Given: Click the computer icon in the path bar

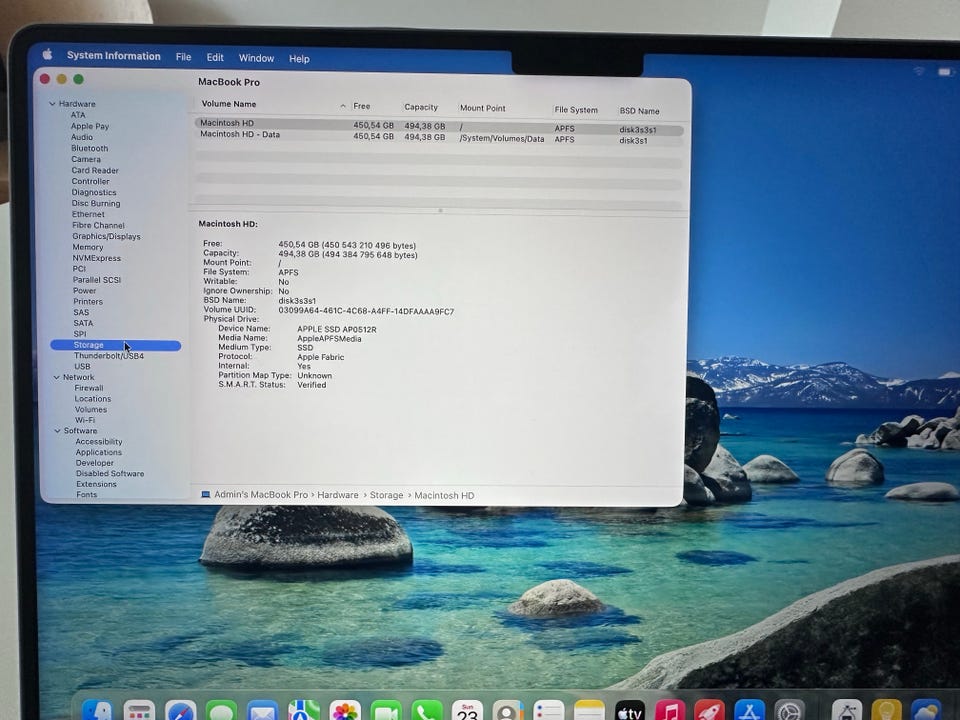Looking at the screenshot, I should click(x=206, y=494).
